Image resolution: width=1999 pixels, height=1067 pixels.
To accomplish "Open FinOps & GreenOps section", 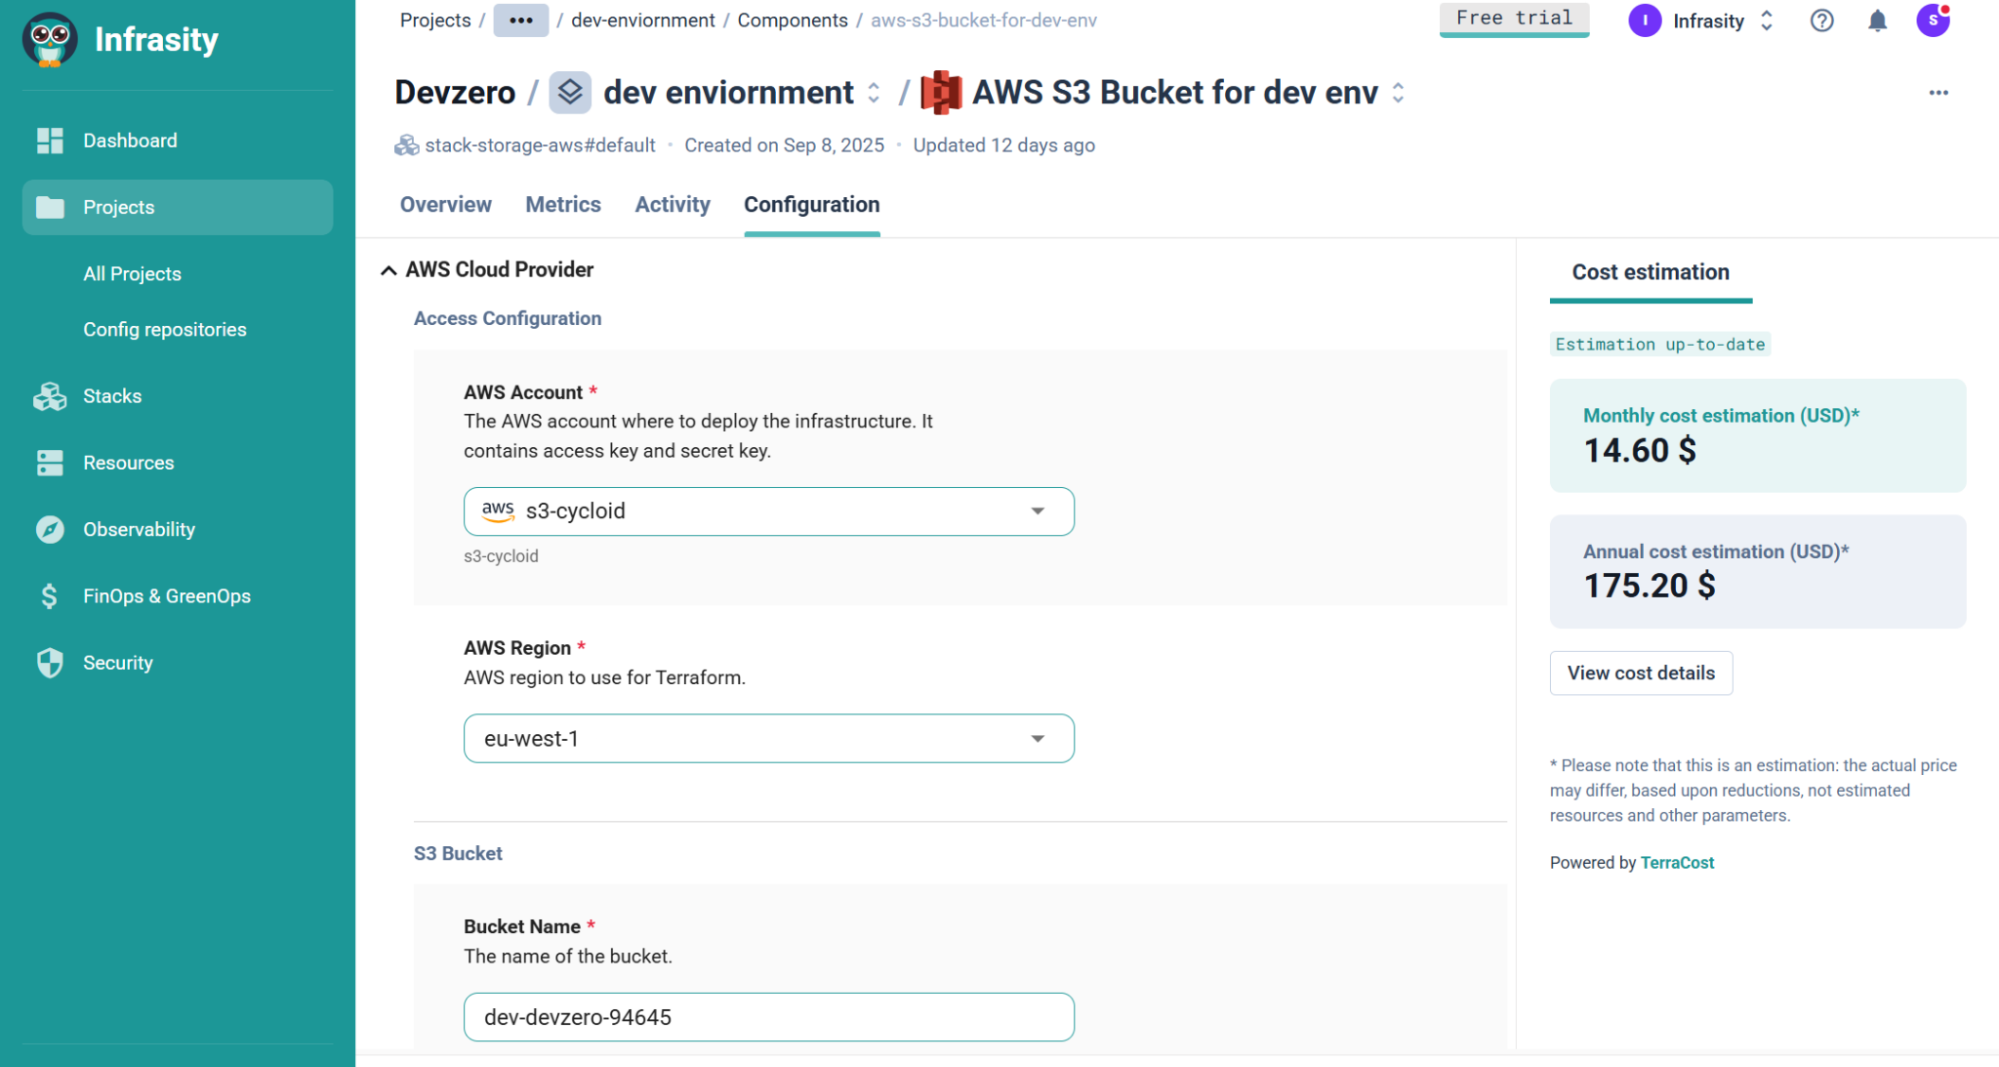I will pos(166,596).
